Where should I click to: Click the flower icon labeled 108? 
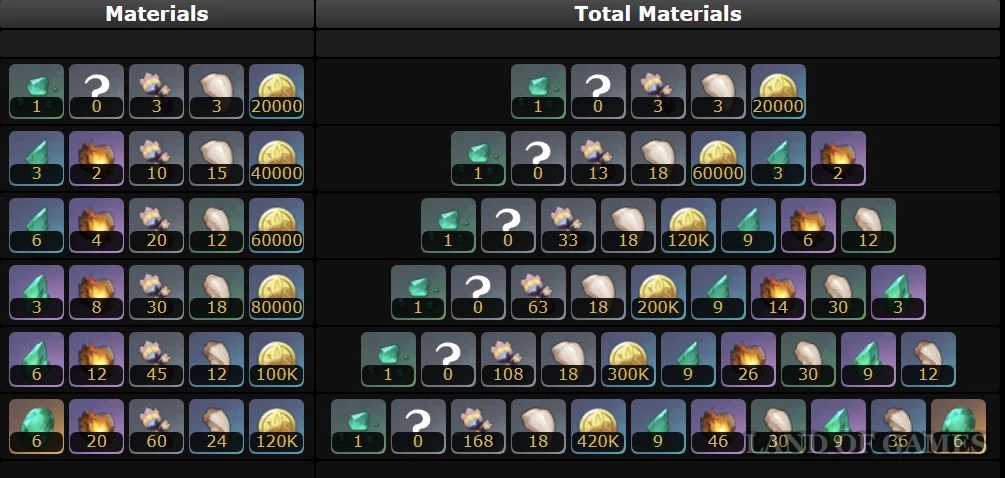point(508,359)
